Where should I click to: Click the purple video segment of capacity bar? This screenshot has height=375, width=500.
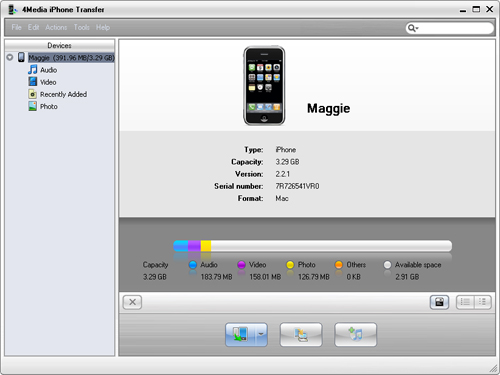coord(194,246)
